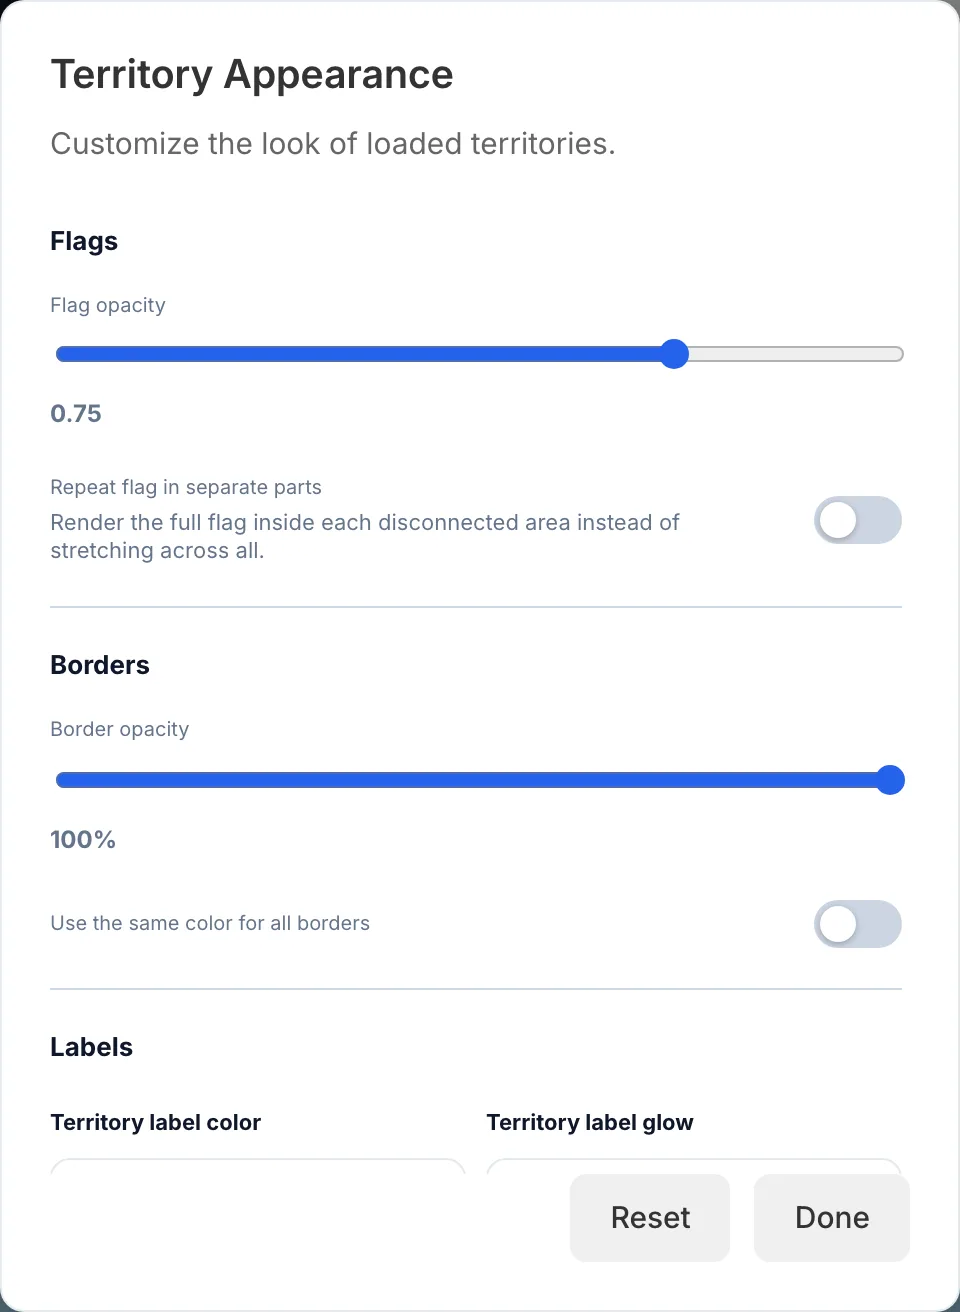Click the gray unfilled end of Flag opacity track
960x1312 pixels.
[x=796, y=354]
